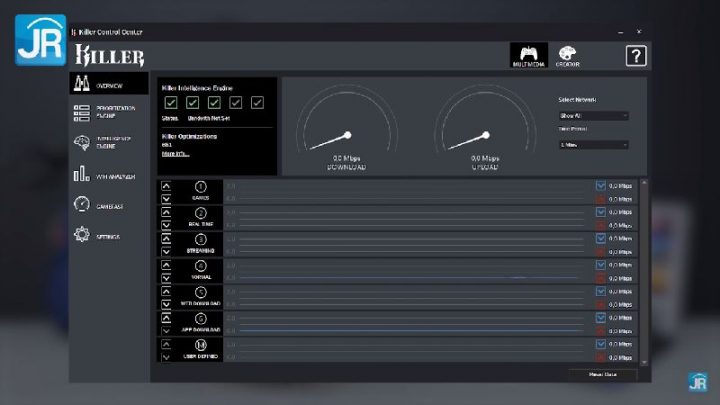Viewport: 720px width, 405px height.
Task: Open the Overview binoculars icon
Action: pyautogui.click(x=82, y=84)
